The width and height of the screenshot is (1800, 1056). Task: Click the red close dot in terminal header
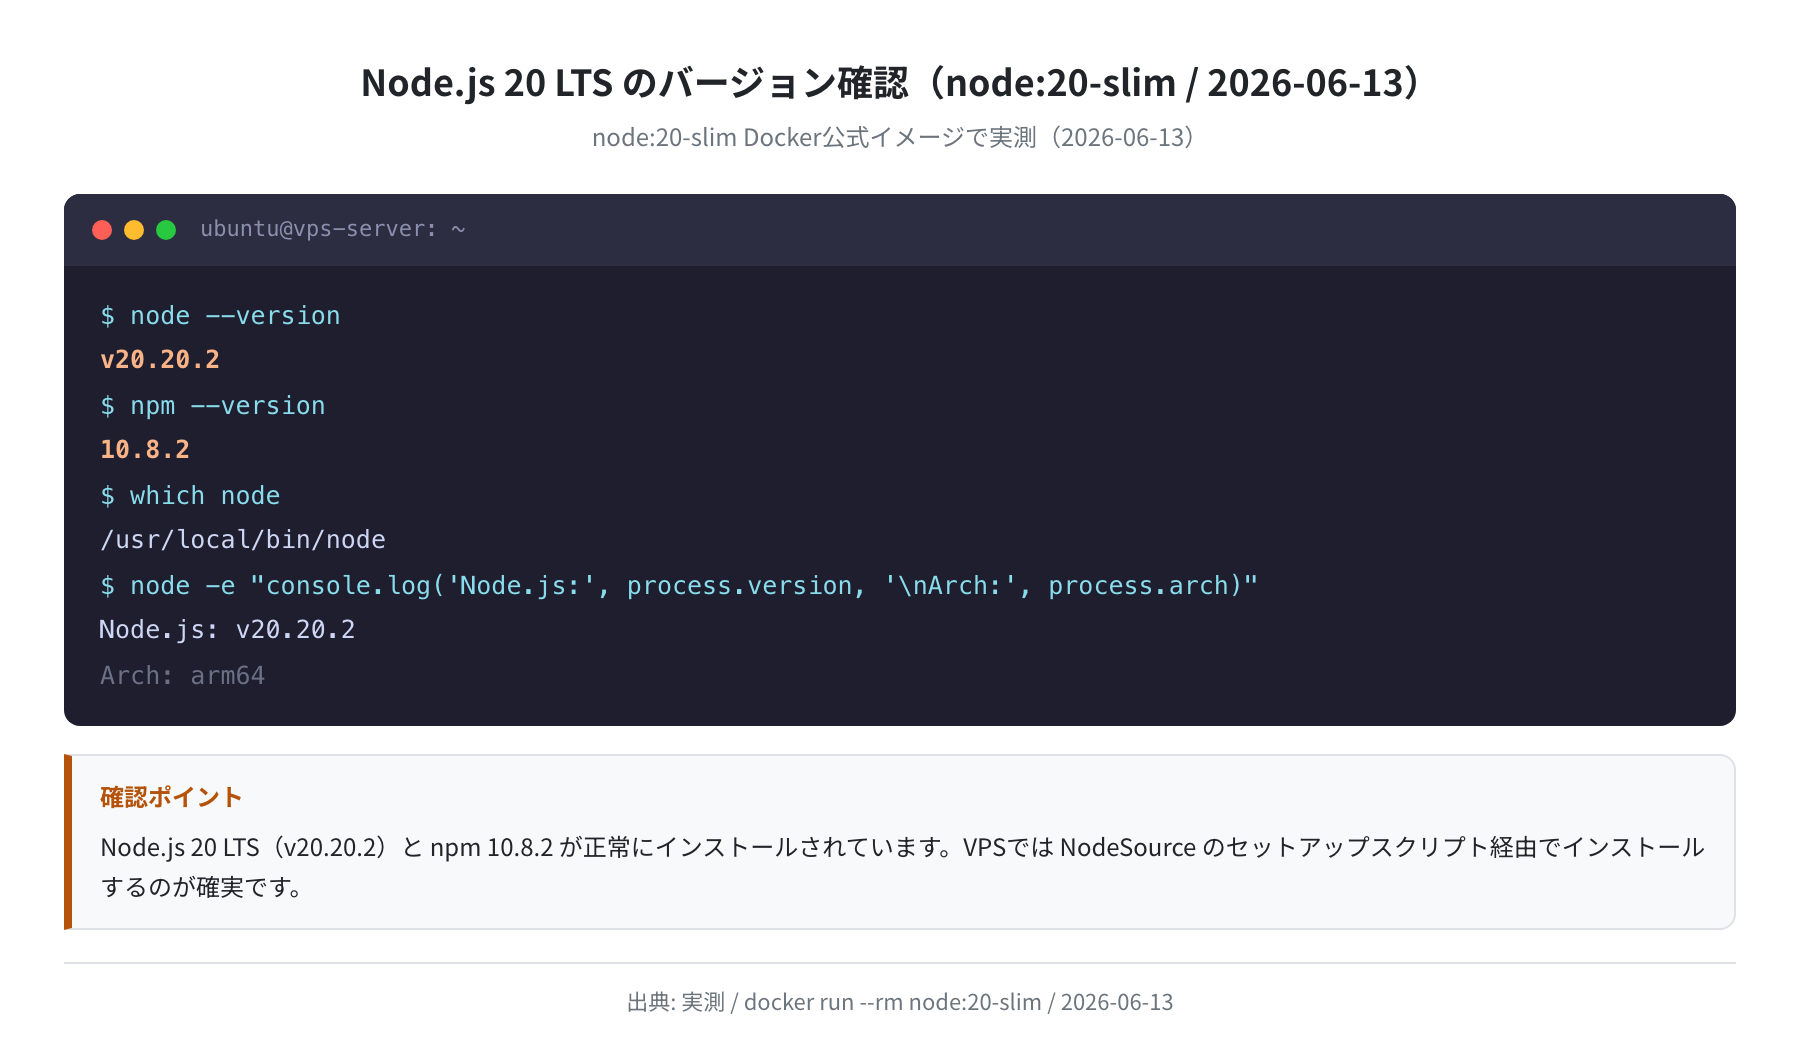point(102,230)
